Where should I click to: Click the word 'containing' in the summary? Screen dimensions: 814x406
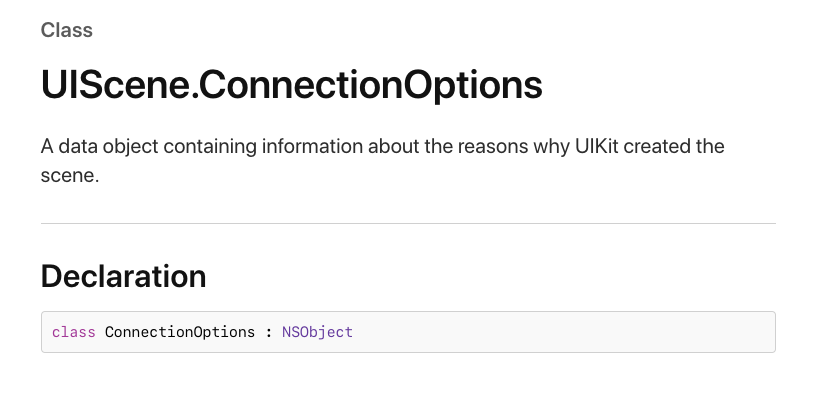coord(210,147)
